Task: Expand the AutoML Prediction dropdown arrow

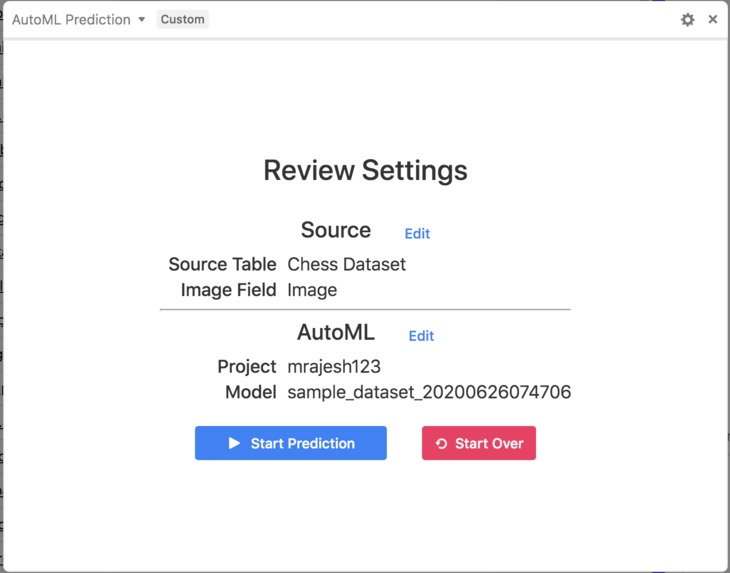Action: [142, 20]
